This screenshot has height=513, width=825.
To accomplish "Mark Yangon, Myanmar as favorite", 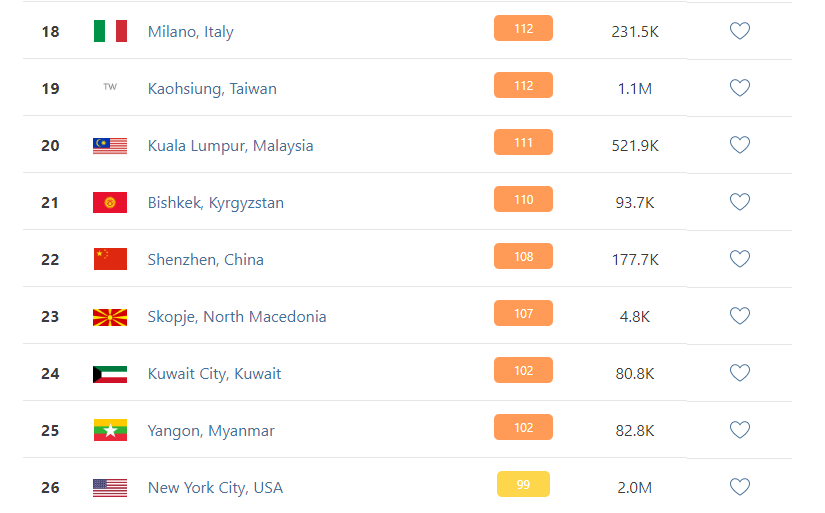I will tap(739, 430).
